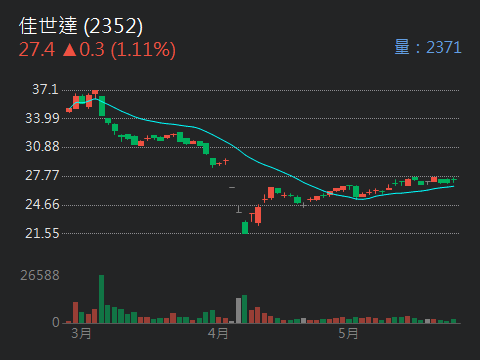Click the 27.77 price axis label

[42, 175]
